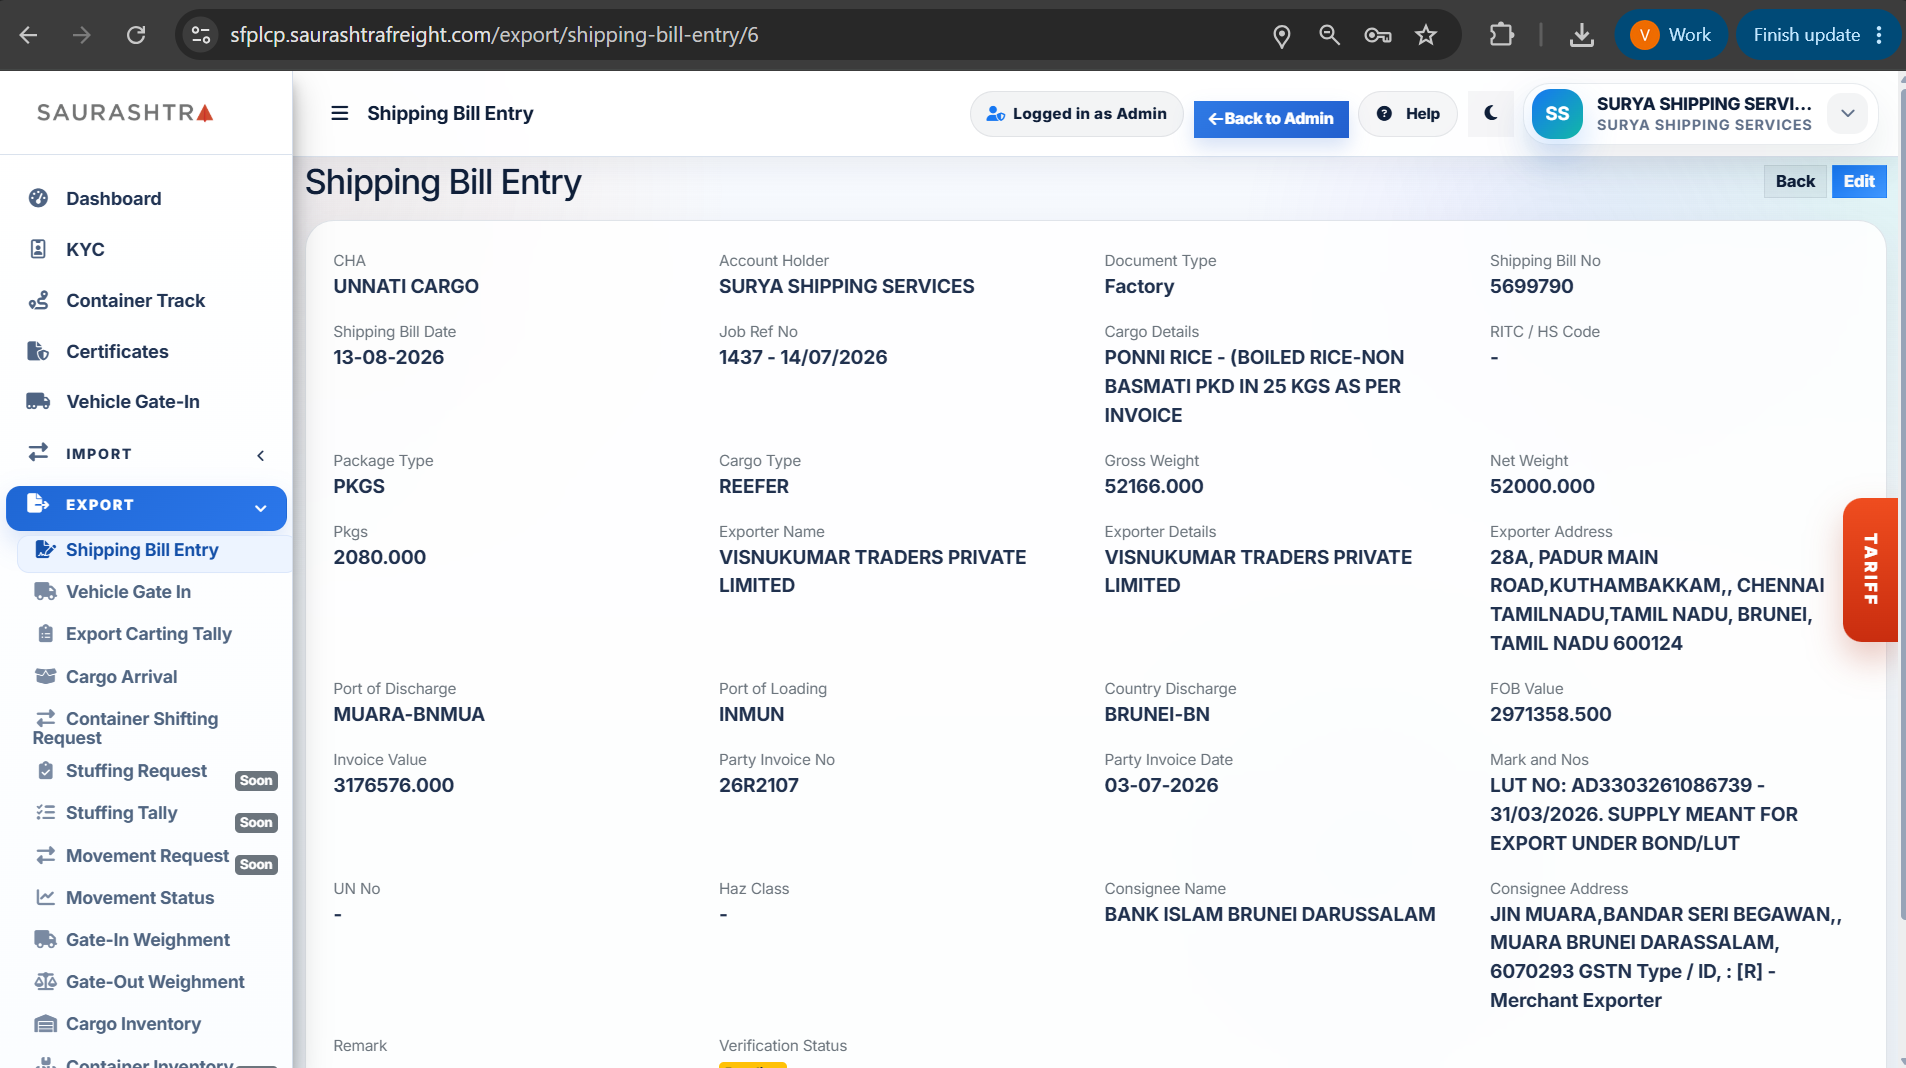This screenshot has width=1906, height=1068.
Task: Click the Gate-Out Weighment scale icon
Action: [x=45, y=982]
